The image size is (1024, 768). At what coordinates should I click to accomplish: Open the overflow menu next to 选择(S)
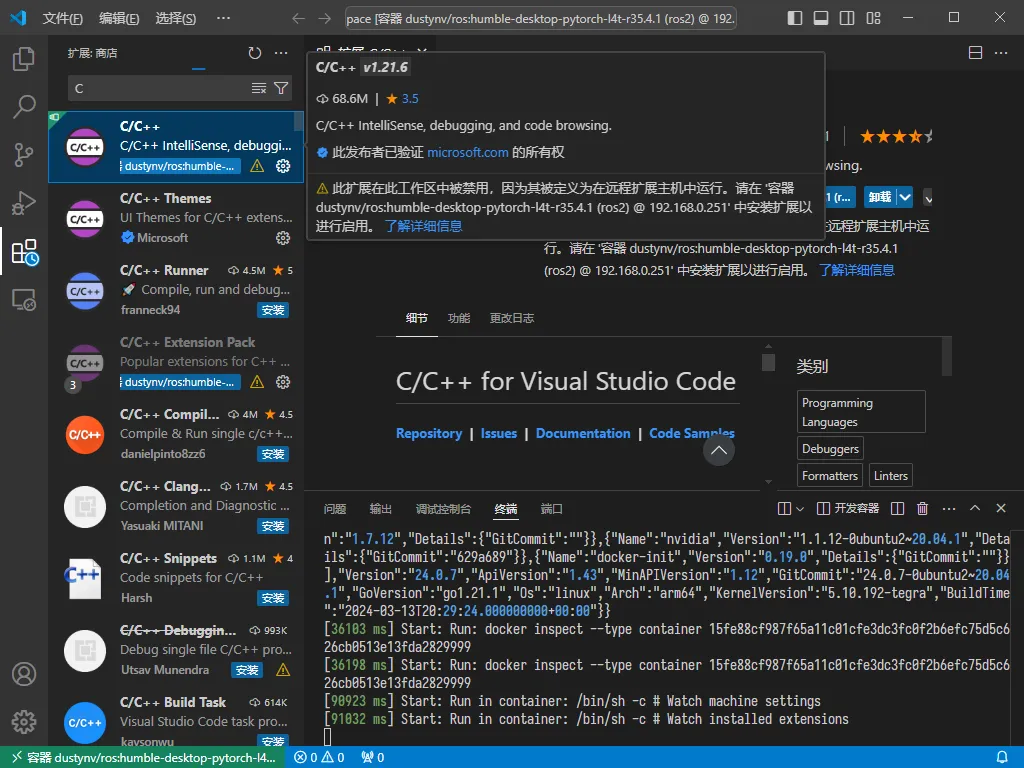click(x=223, y=18)
